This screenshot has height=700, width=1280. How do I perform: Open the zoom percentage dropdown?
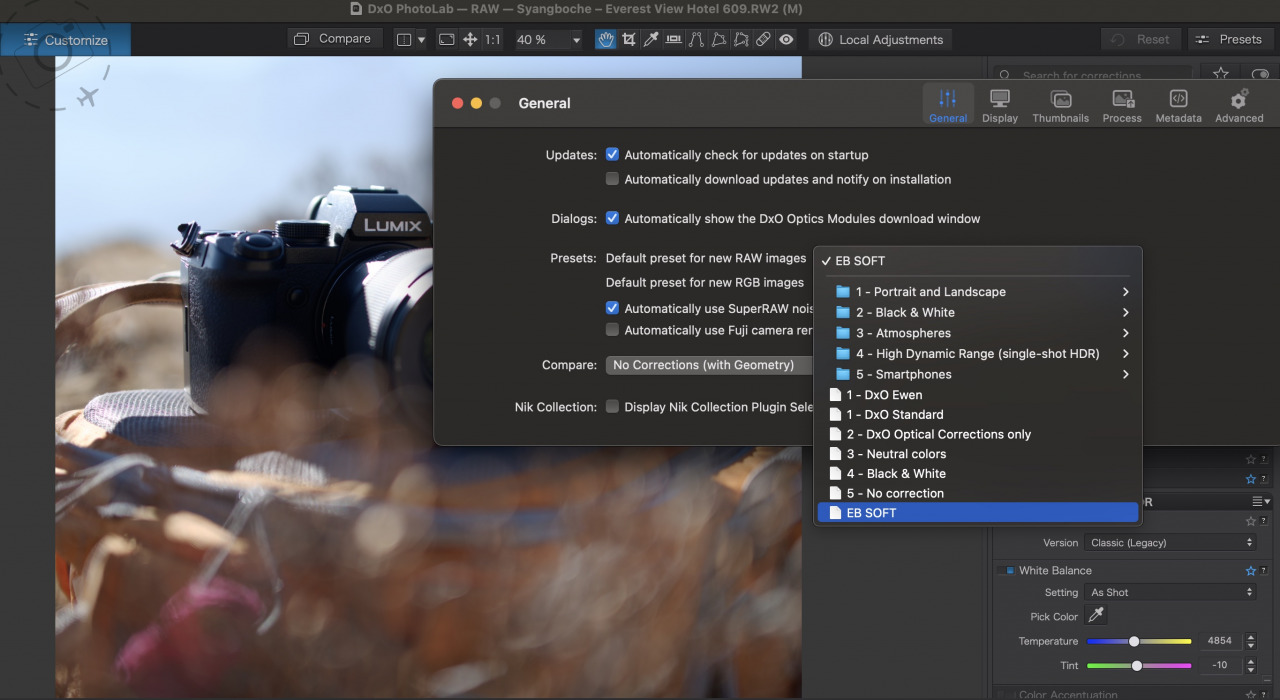[x=574, y=39]
